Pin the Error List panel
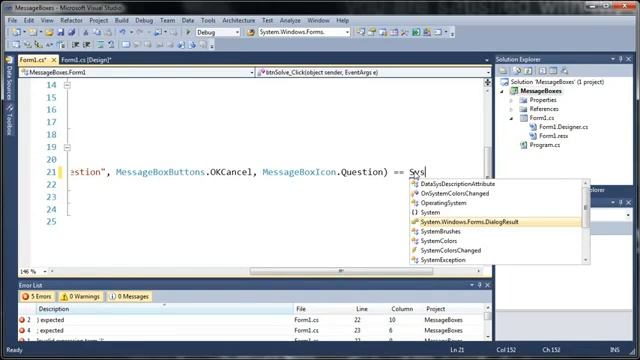Viewport: 640px width, 360px height. (x=480, y=285)
